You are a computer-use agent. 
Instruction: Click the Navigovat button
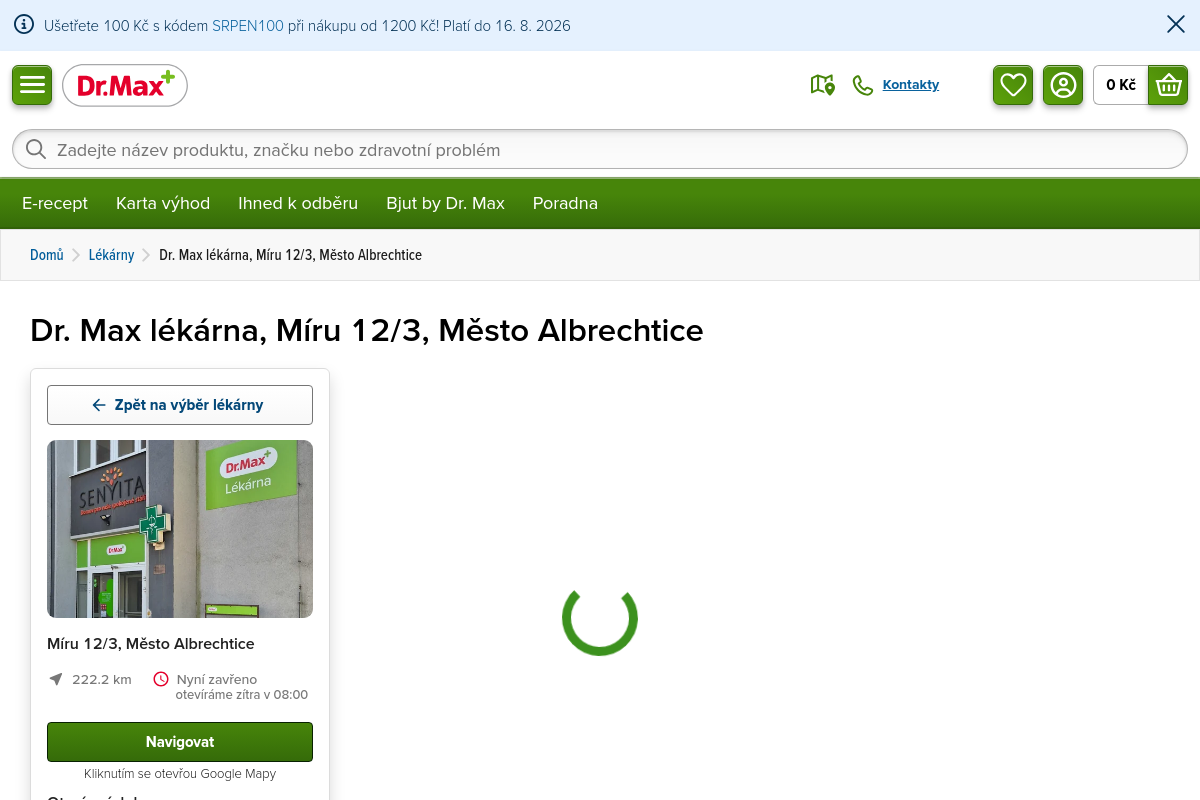pyautogui.click(x=180, y=742)
